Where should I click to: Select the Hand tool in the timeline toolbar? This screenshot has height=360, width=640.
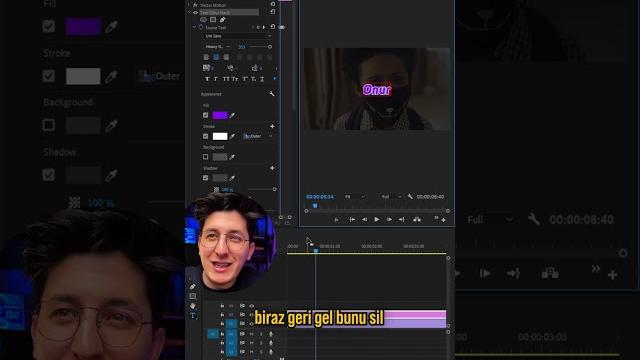coord(193,306)
